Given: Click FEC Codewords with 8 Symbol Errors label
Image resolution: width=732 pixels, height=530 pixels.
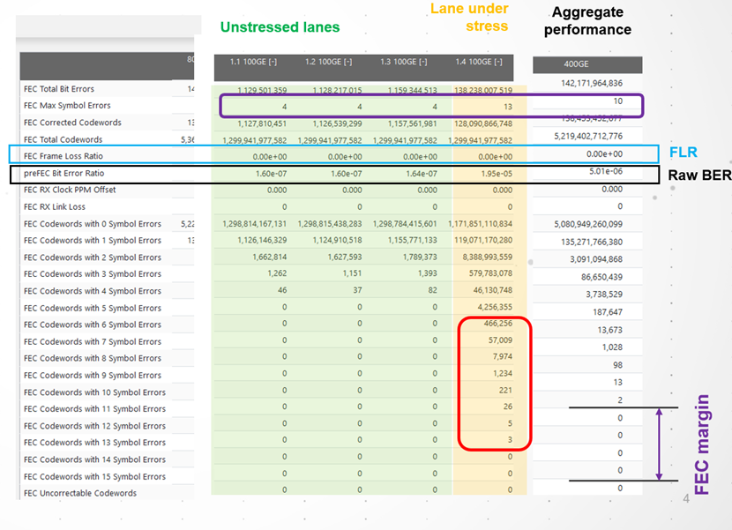Looking at the screenshot, I should (x=92, y=358).
